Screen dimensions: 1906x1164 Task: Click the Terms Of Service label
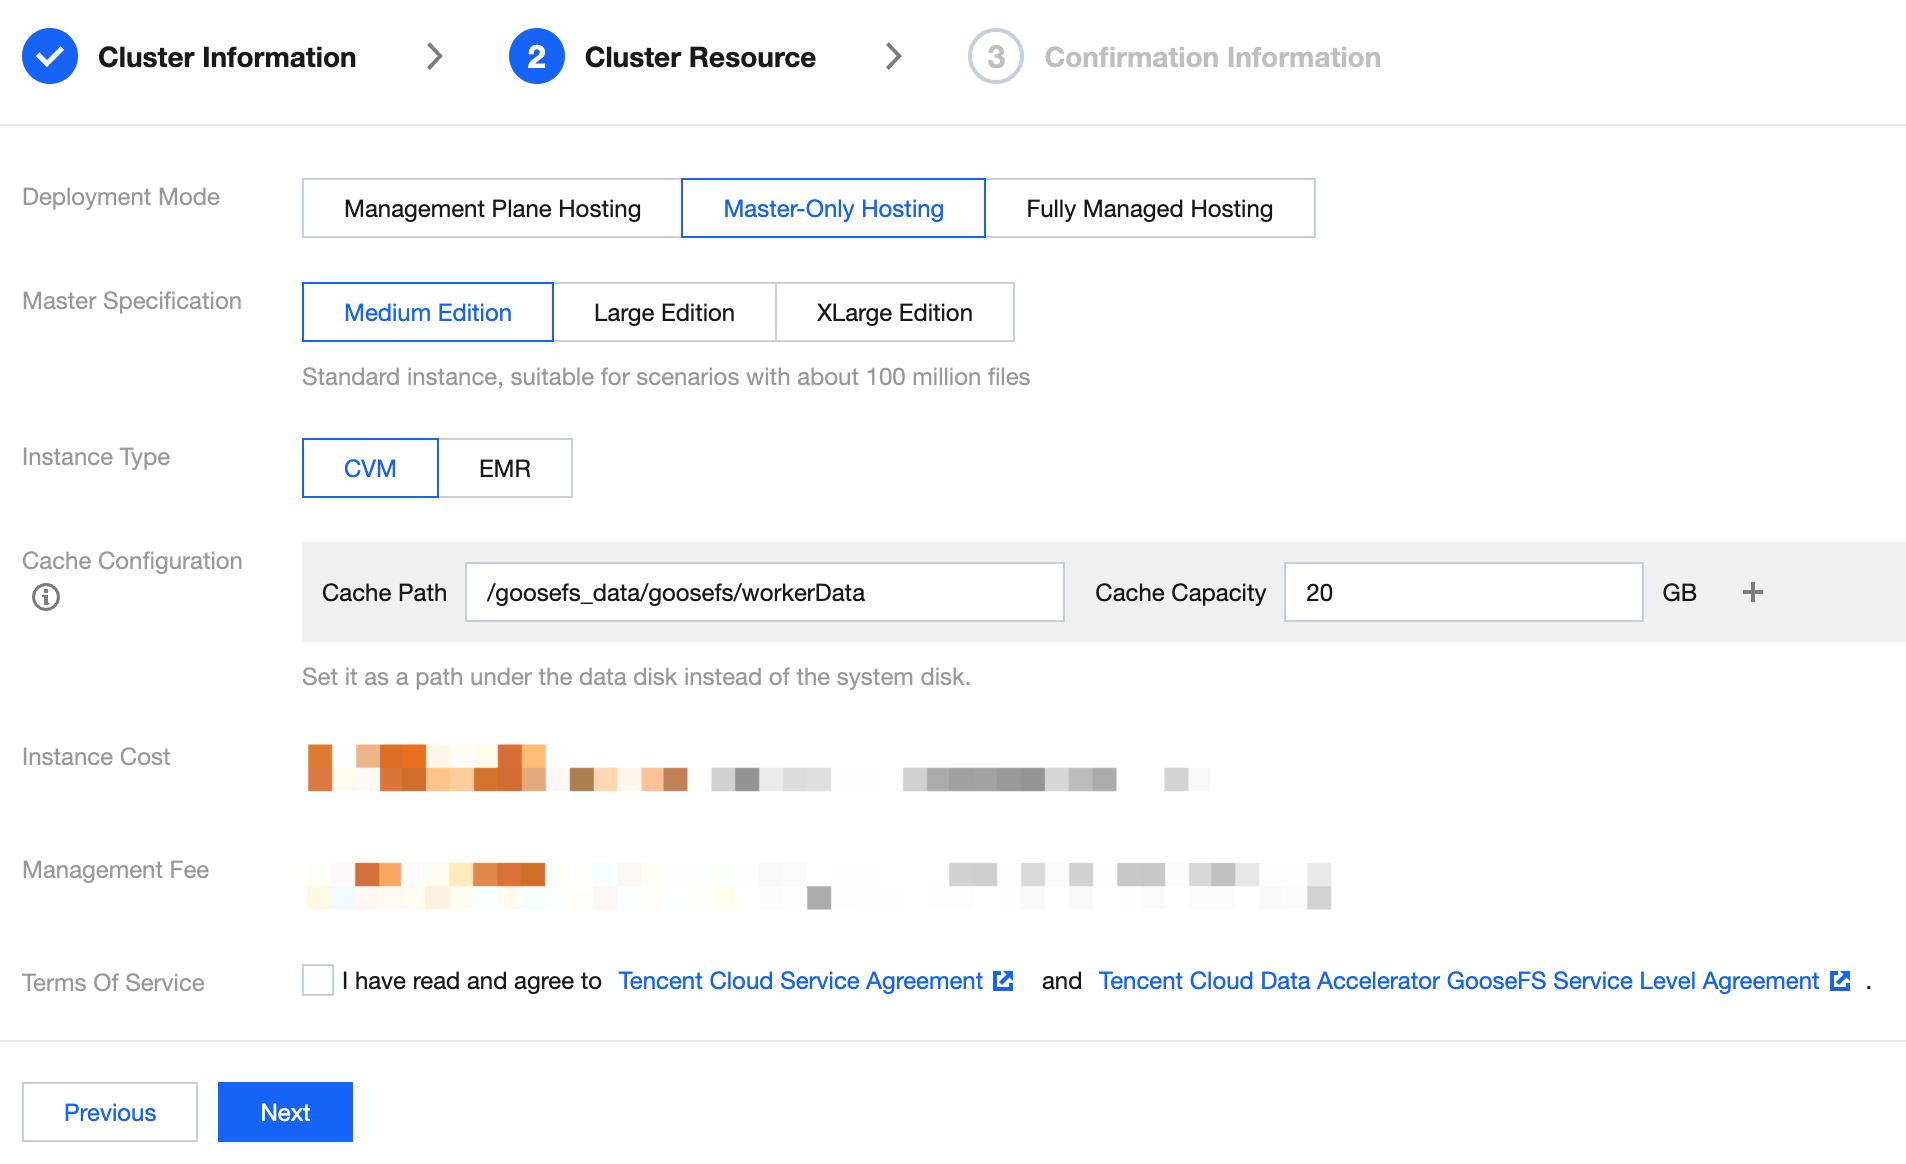point(113,983)
